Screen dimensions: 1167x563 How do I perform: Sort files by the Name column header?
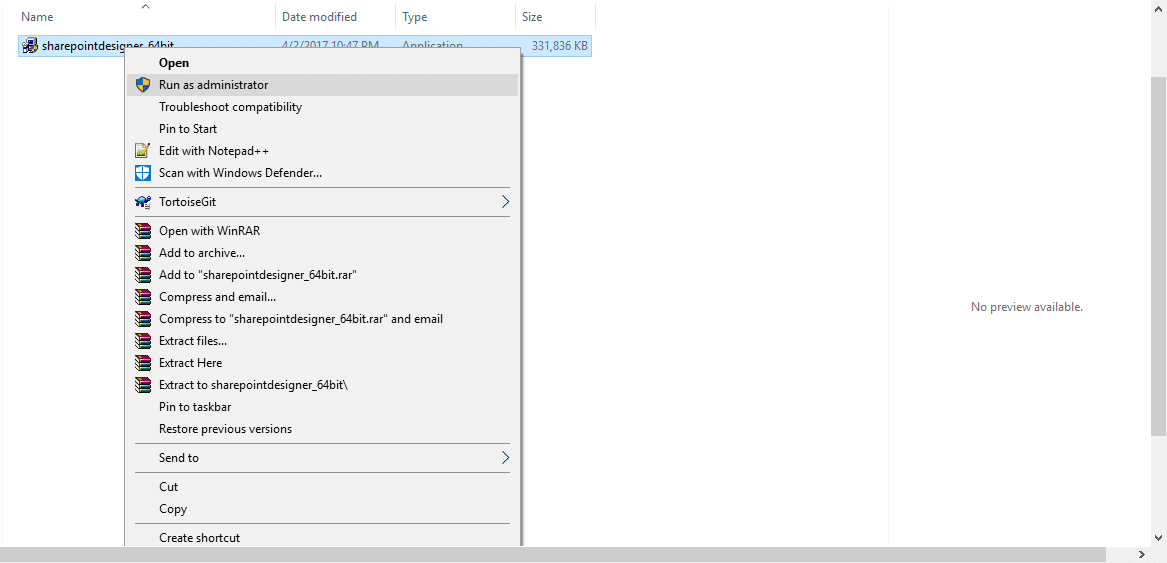pyautogui.click(x=145, y=16)
